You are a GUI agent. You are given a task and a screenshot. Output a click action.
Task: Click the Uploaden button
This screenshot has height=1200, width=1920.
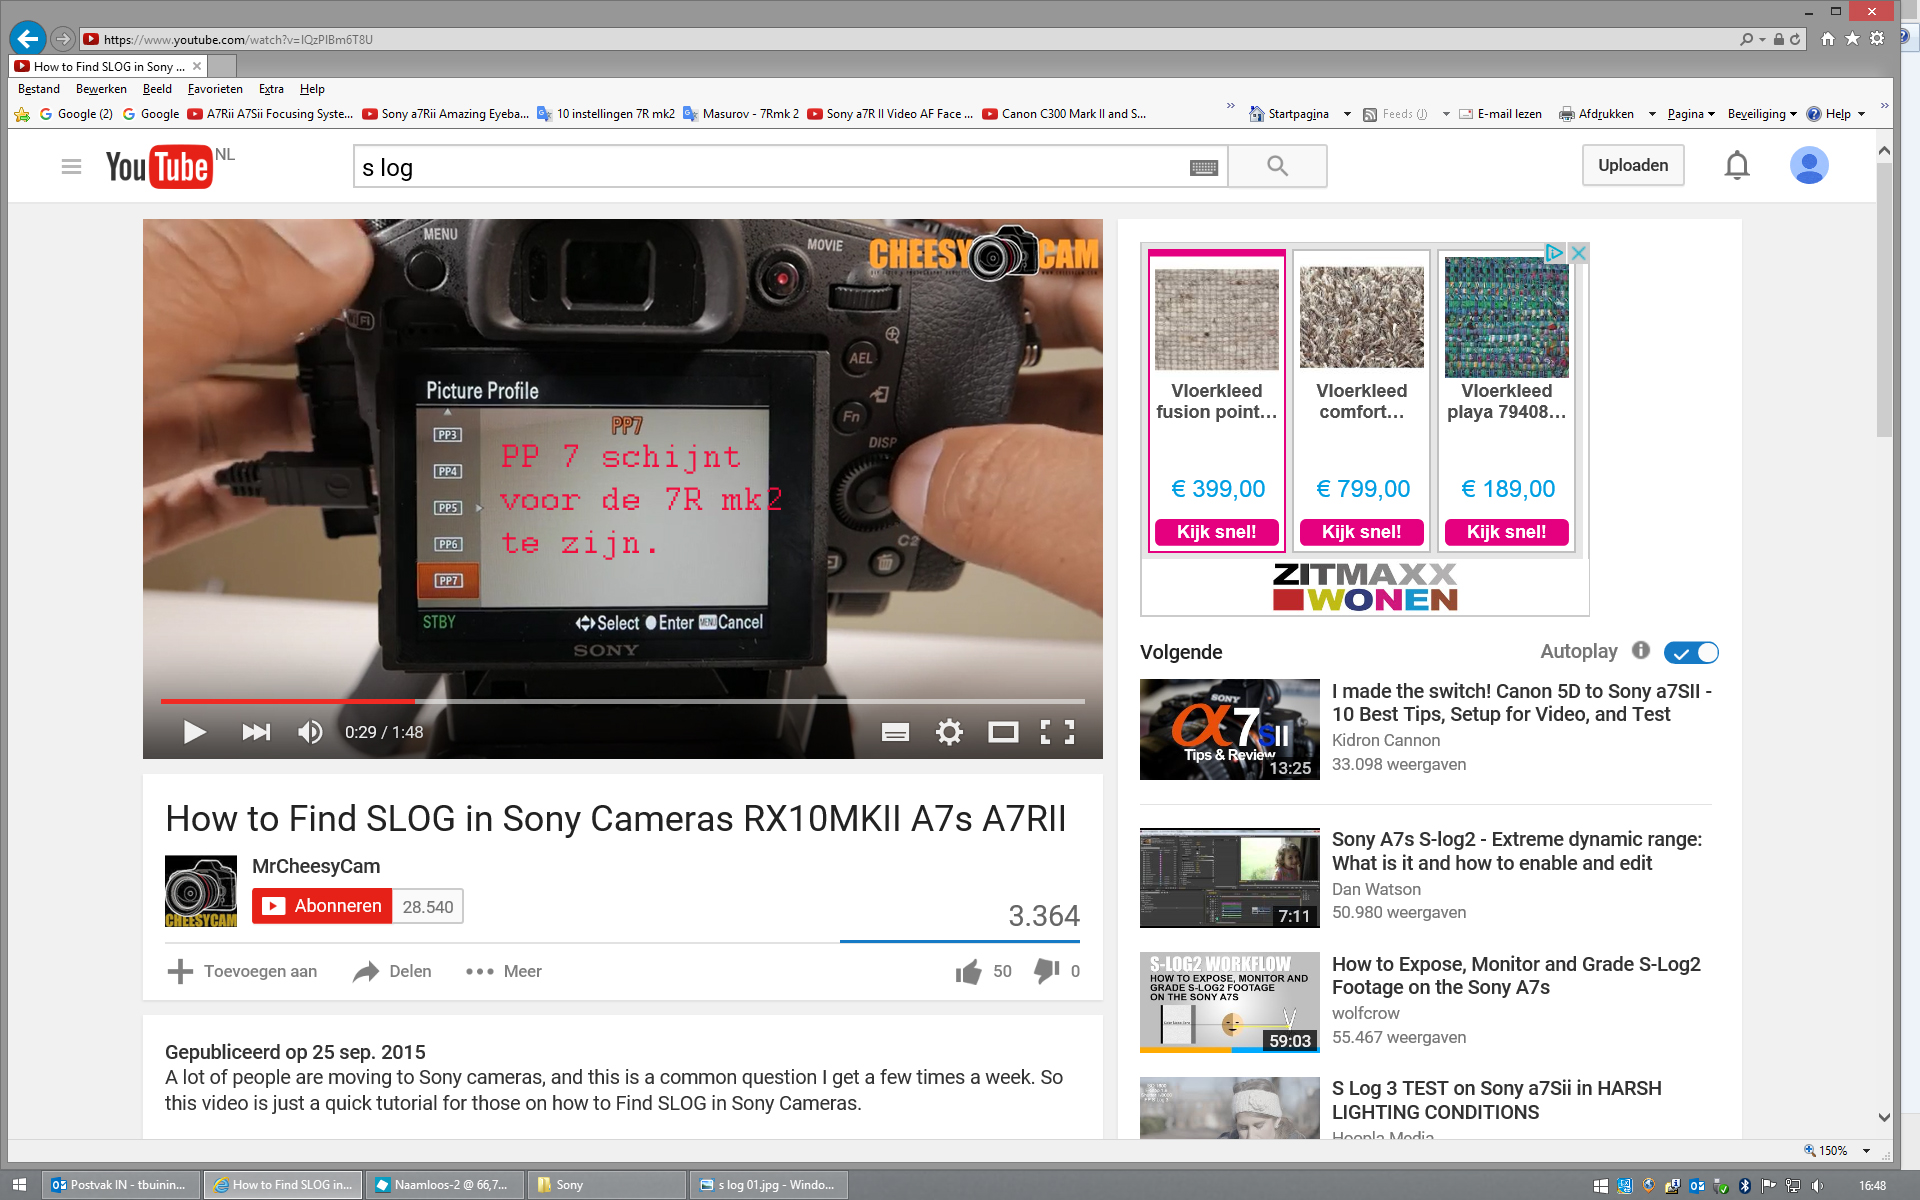(1632, 166)
